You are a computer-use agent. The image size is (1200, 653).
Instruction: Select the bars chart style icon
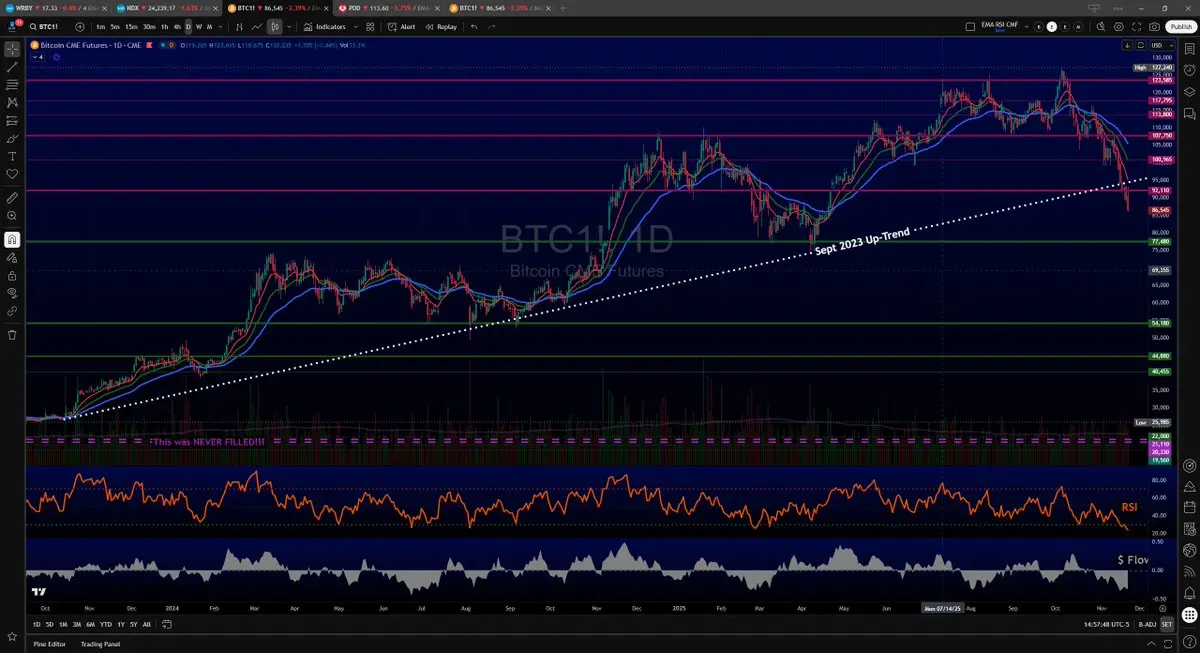pyautogui.click(x=241, y=27)
